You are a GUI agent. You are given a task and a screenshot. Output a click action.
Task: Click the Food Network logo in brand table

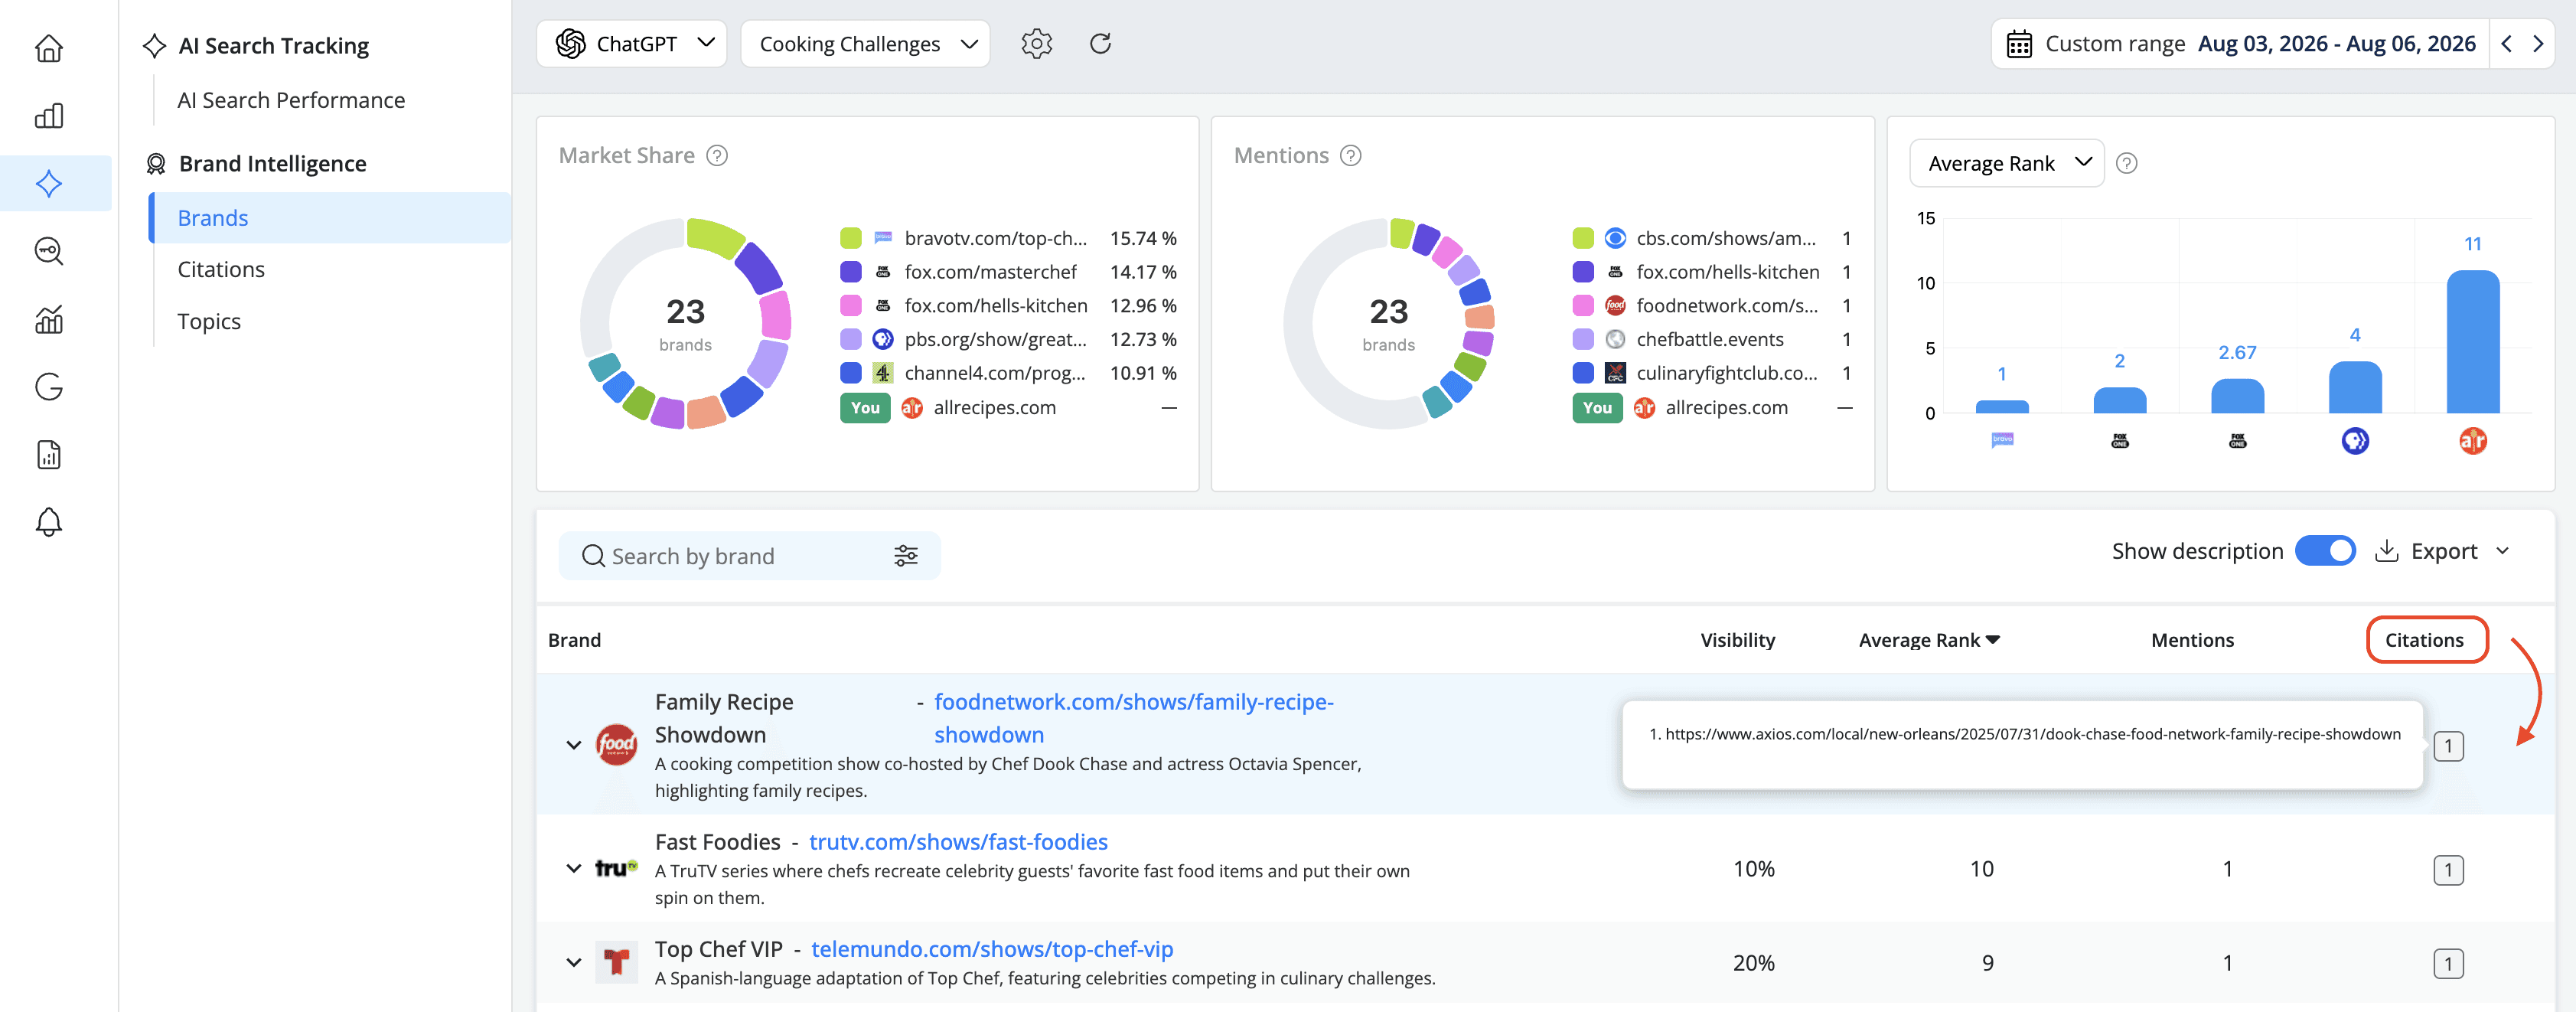pyautogui.click(x=616, y=745)
